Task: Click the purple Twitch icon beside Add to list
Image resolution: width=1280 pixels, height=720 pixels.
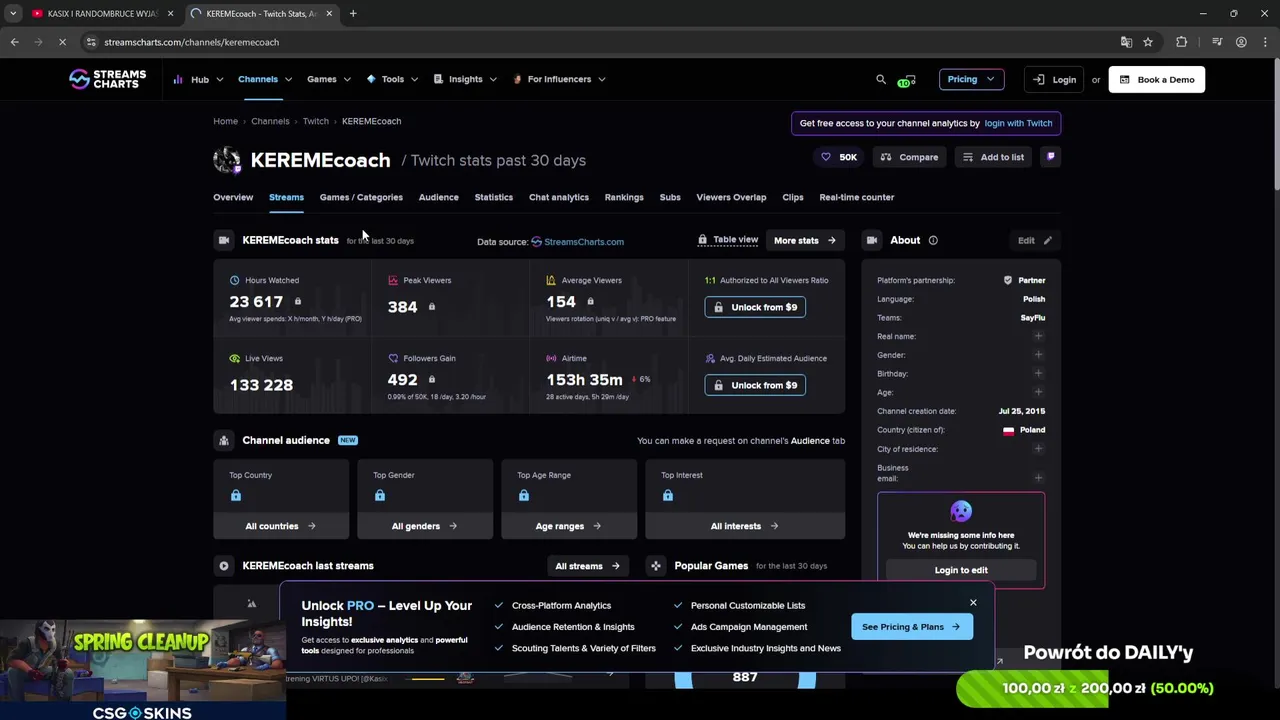Action: point(1050,157)
